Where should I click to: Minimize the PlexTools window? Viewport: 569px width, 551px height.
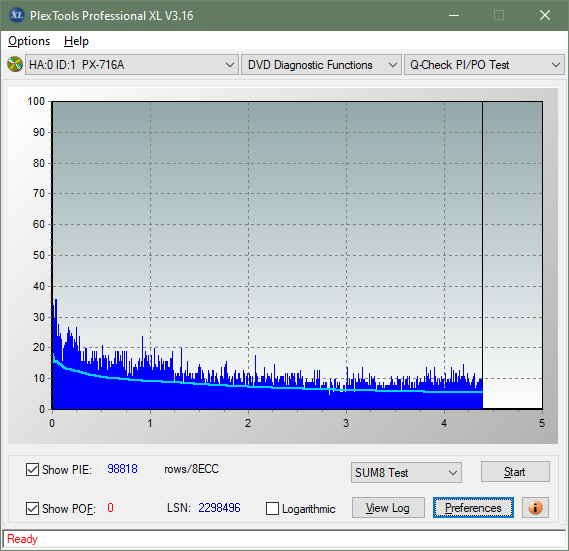click(x=454, y=16)
